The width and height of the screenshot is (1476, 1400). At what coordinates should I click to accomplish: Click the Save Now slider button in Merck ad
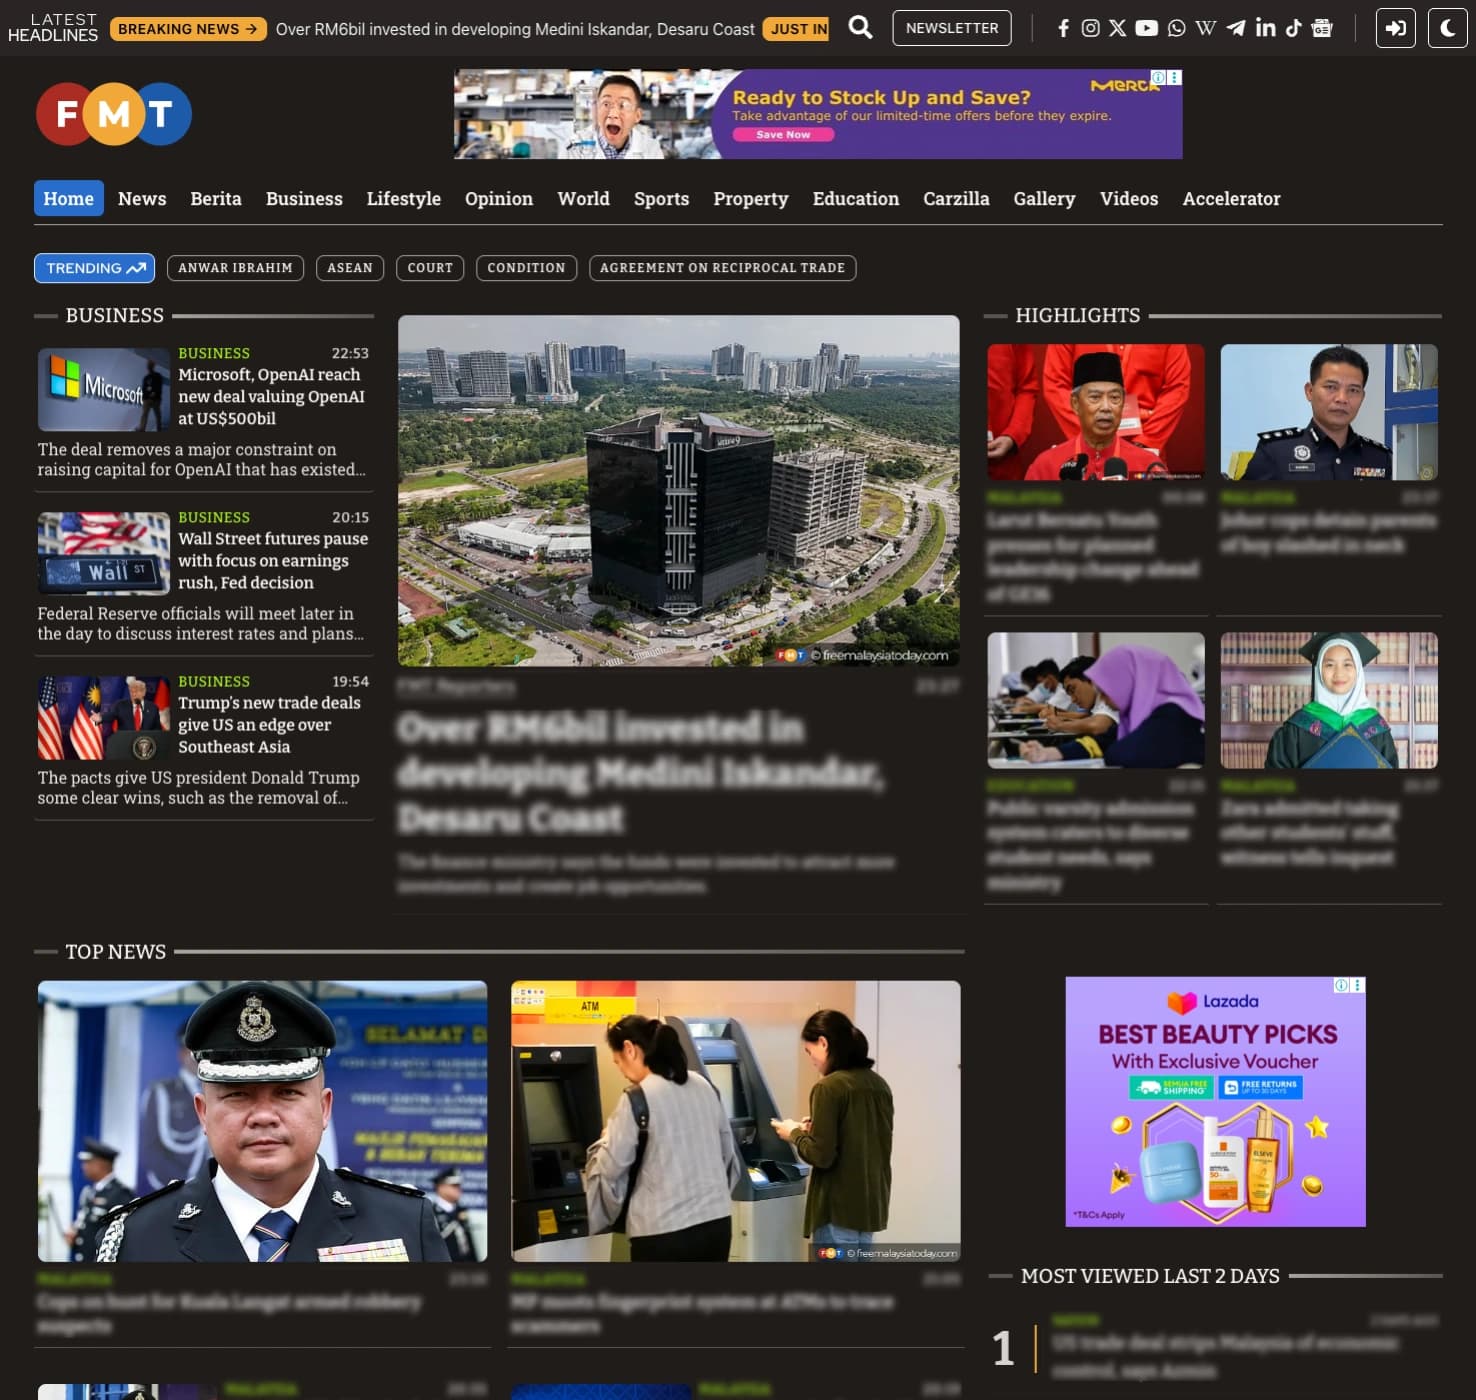[x=783, y=134]
